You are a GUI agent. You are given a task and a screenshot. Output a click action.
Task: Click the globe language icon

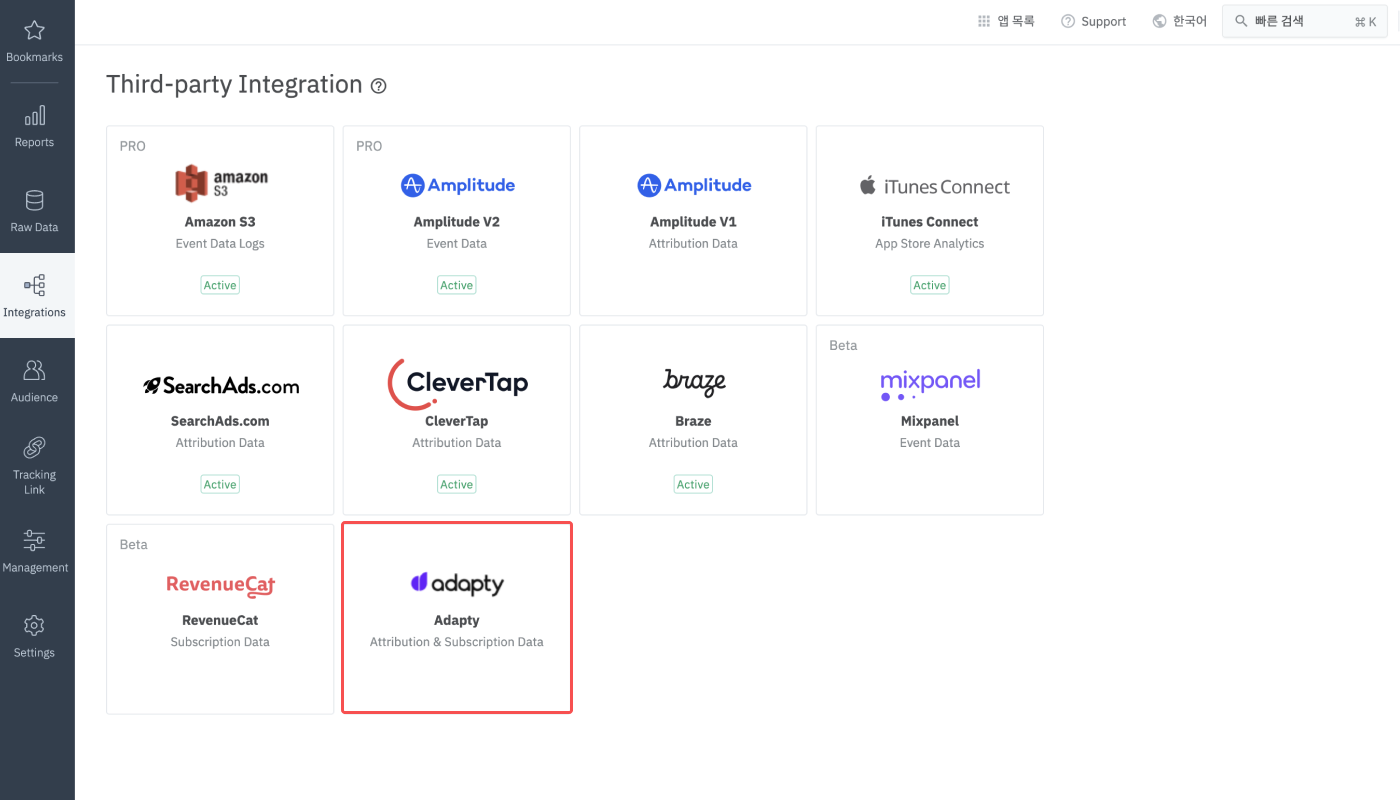pyautogui.click(x=1160, y=21)
